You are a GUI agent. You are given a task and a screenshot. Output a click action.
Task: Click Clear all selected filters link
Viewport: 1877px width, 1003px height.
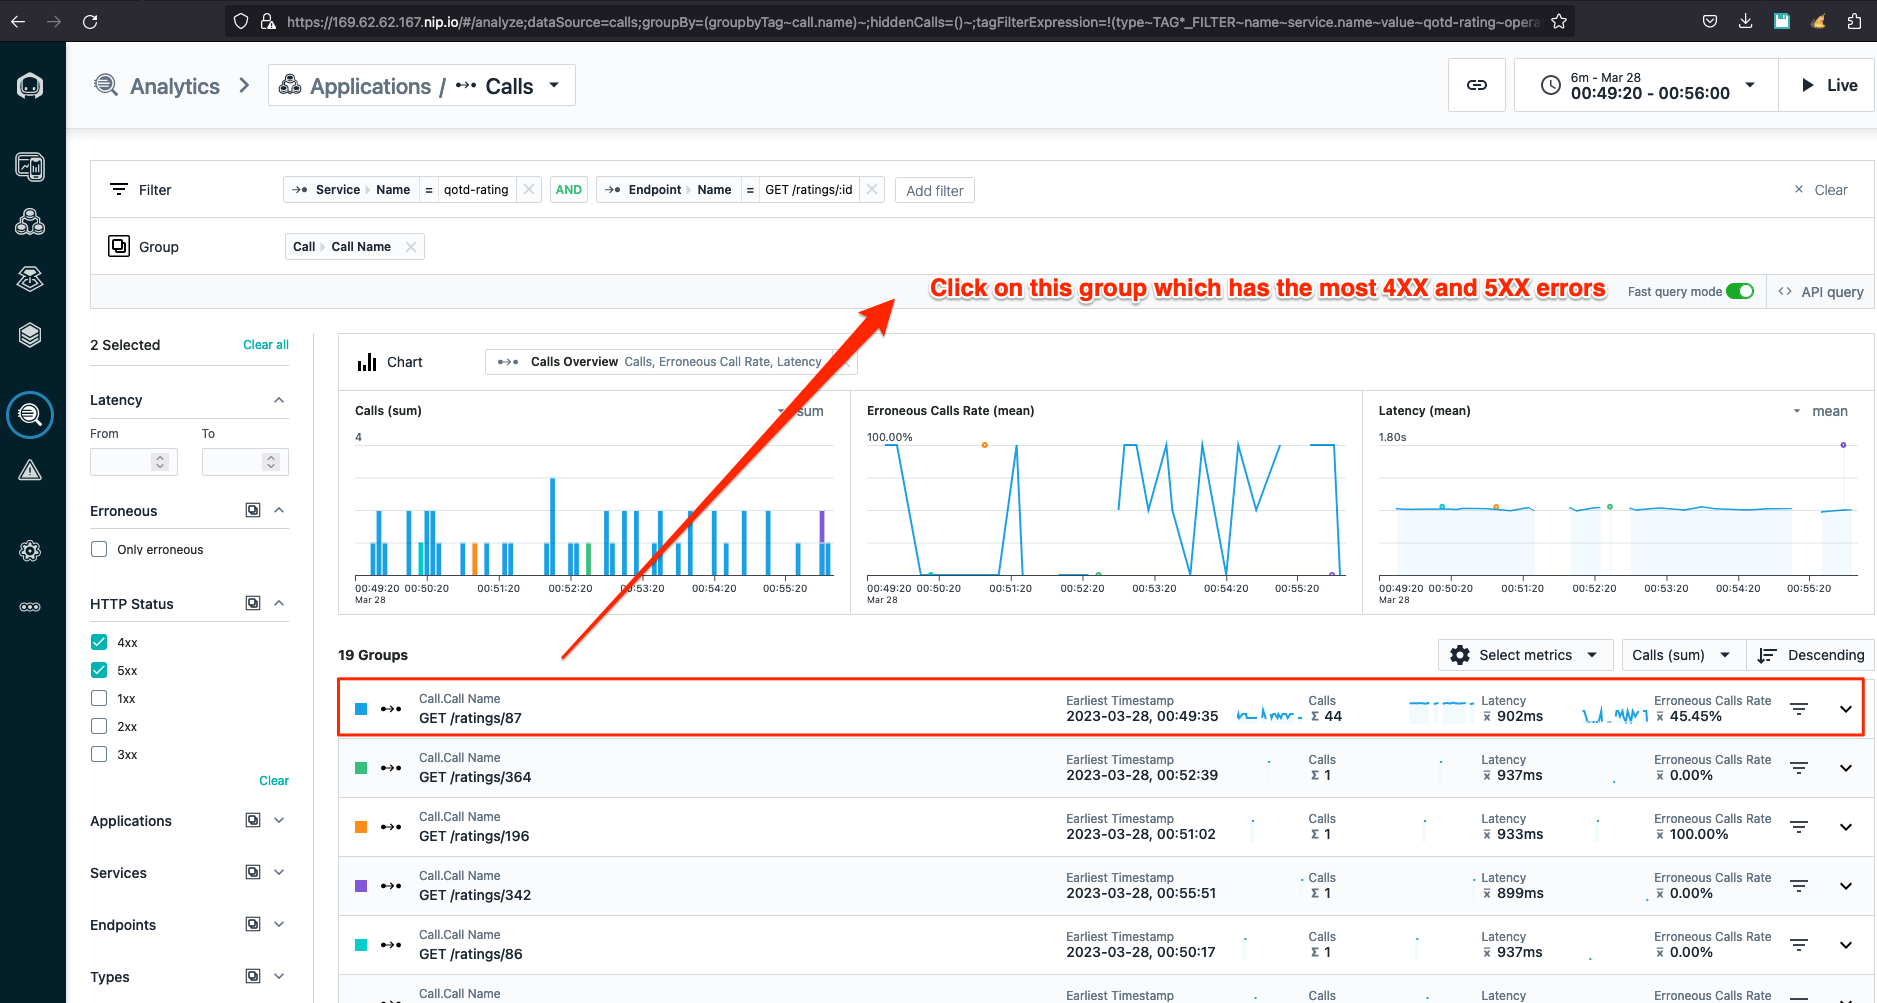266,345
